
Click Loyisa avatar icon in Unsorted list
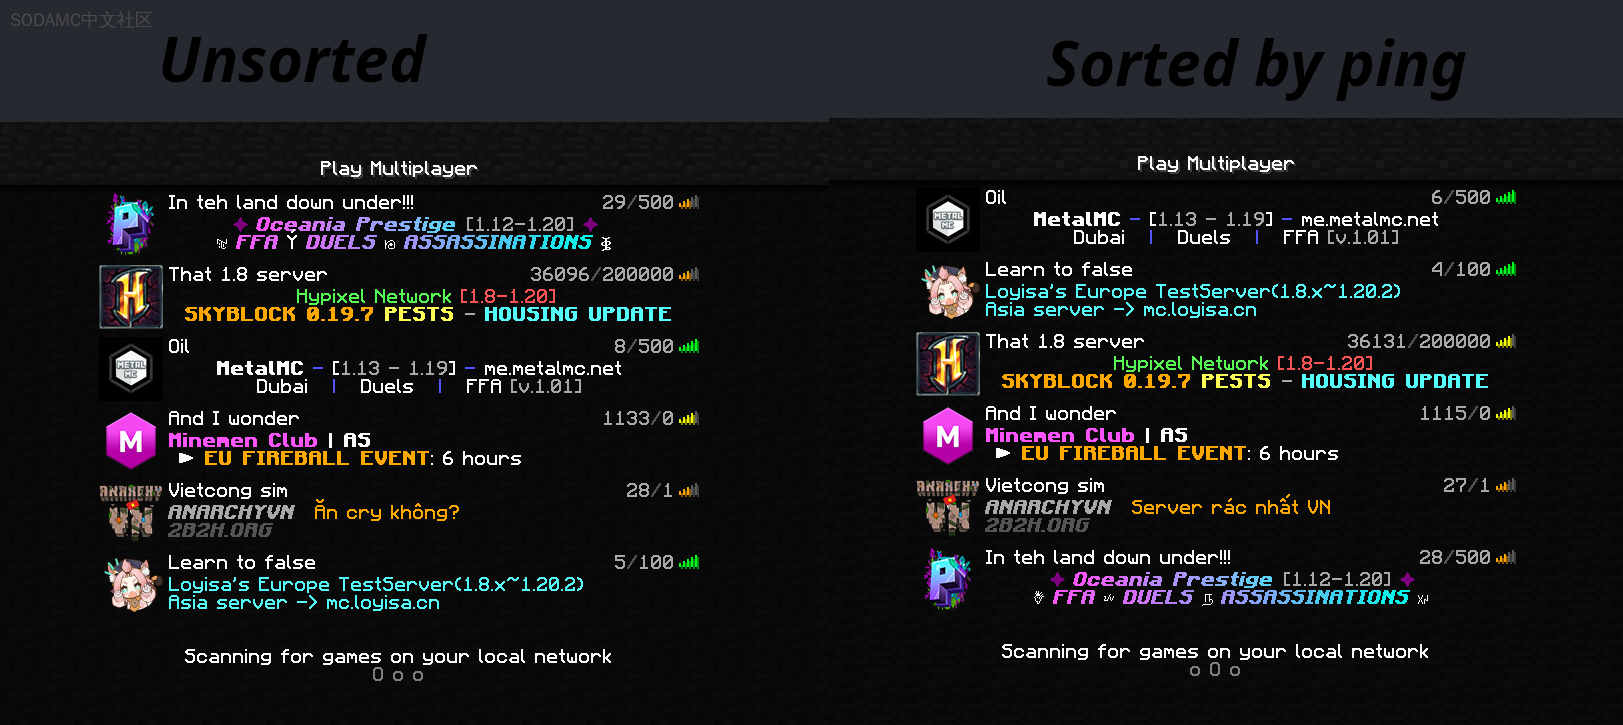tap(131, 584)
